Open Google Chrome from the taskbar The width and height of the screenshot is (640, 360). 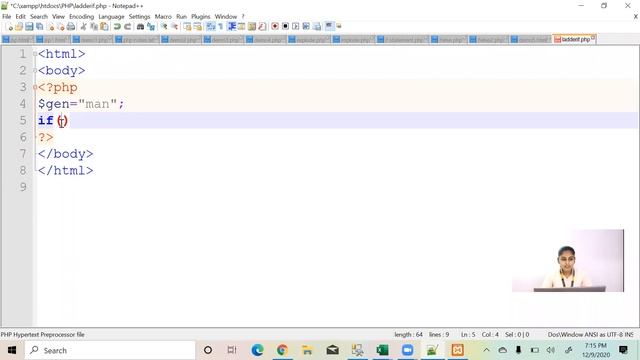(x=282, y=350)
